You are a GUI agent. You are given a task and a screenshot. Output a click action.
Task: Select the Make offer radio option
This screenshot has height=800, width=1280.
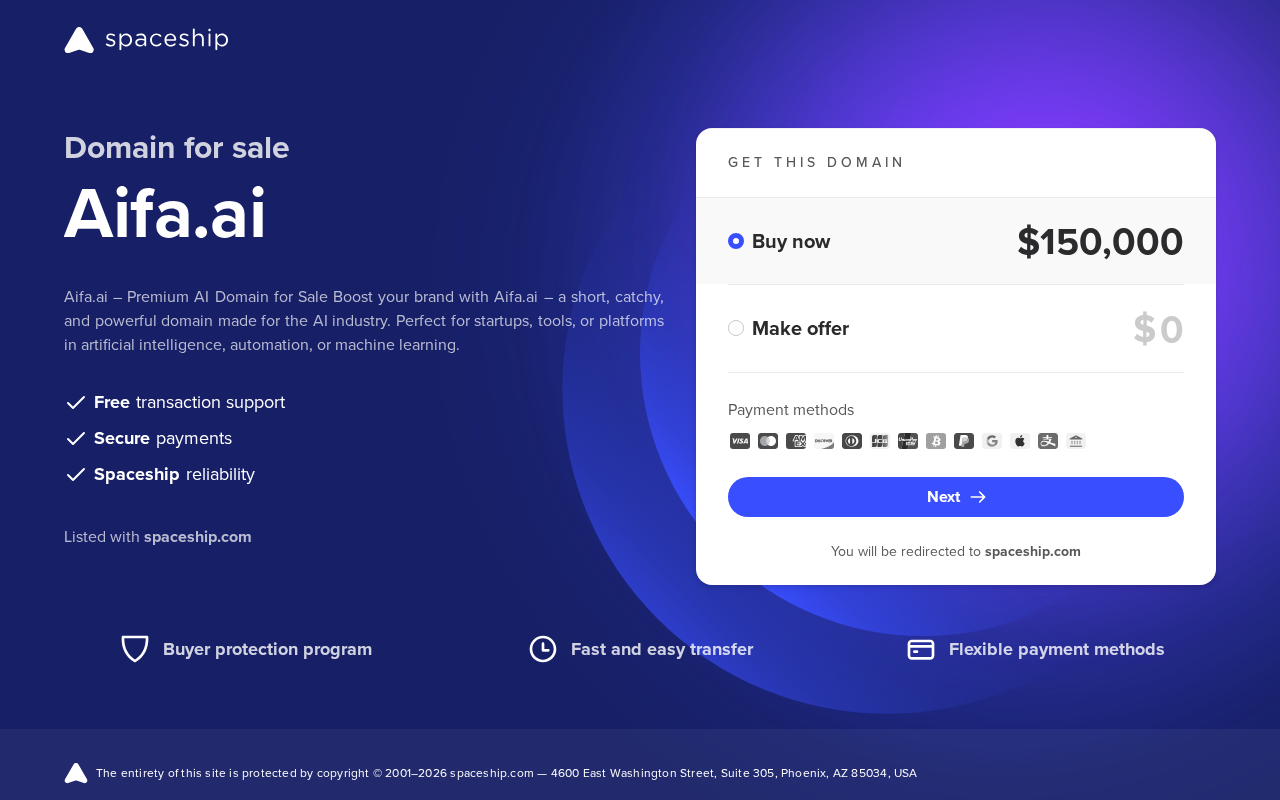point(736,328)
